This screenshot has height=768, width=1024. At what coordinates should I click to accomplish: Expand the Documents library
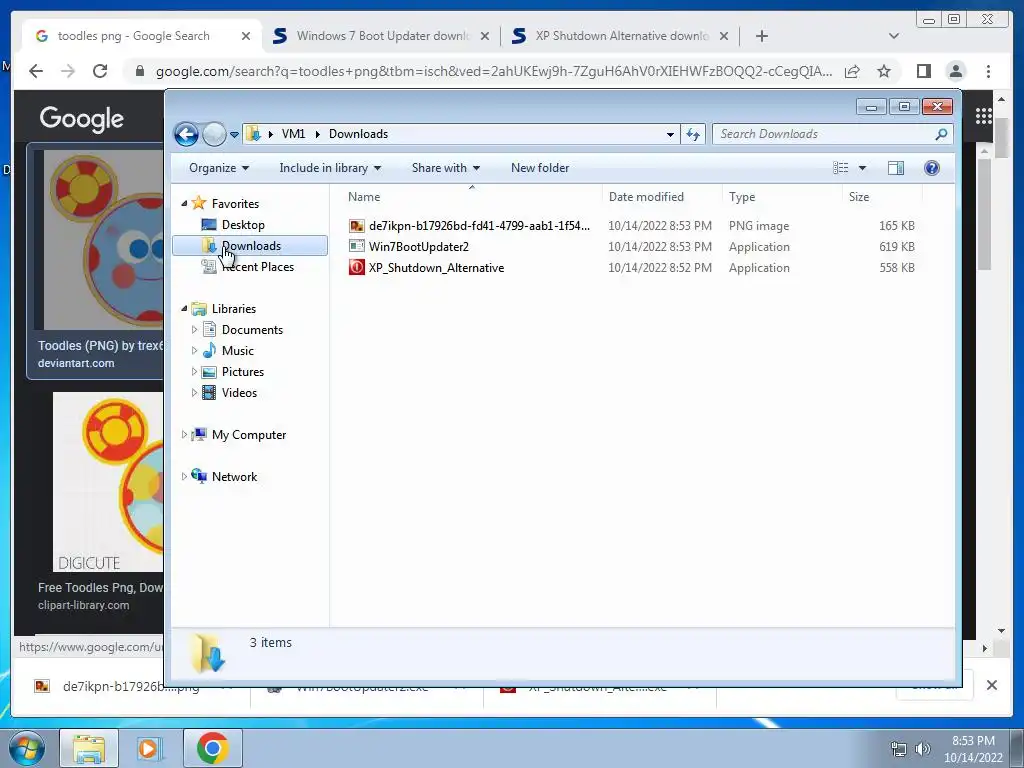pos(194,330)
